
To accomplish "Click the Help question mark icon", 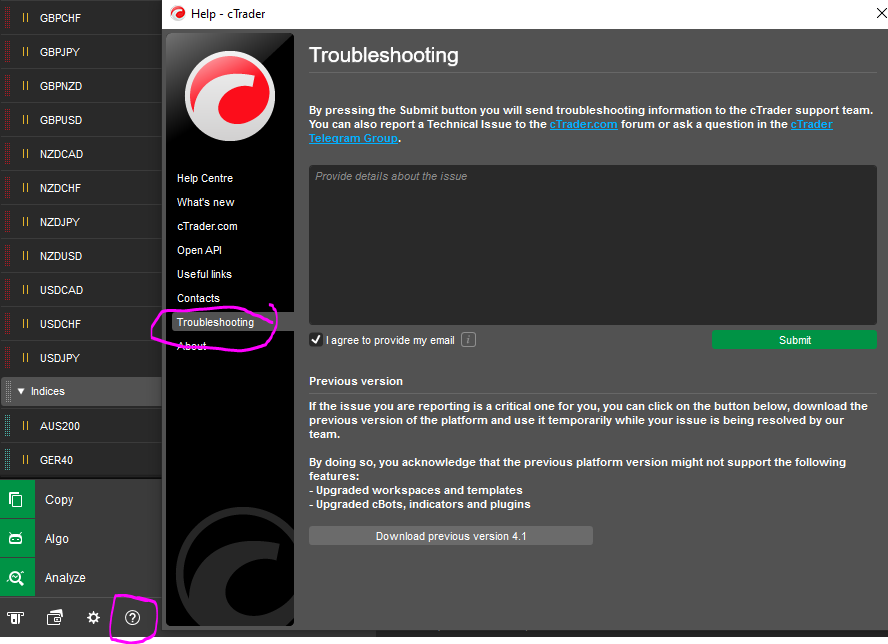I will [x=133, y=618].
